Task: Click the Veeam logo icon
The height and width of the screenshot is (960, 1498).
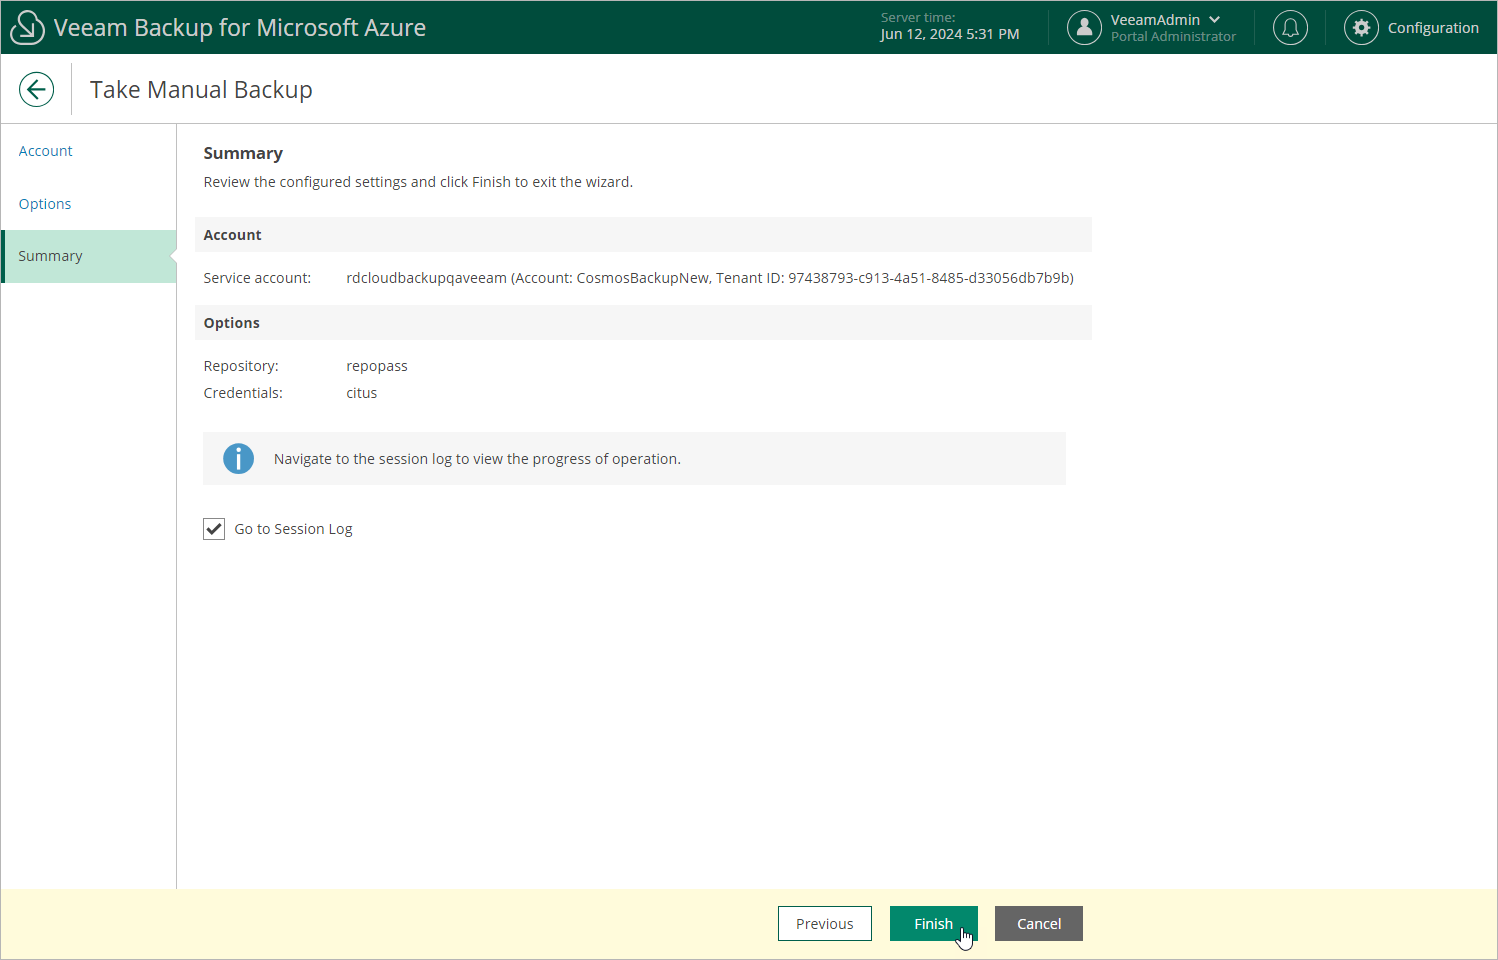Action: click(x=27, y=28)
